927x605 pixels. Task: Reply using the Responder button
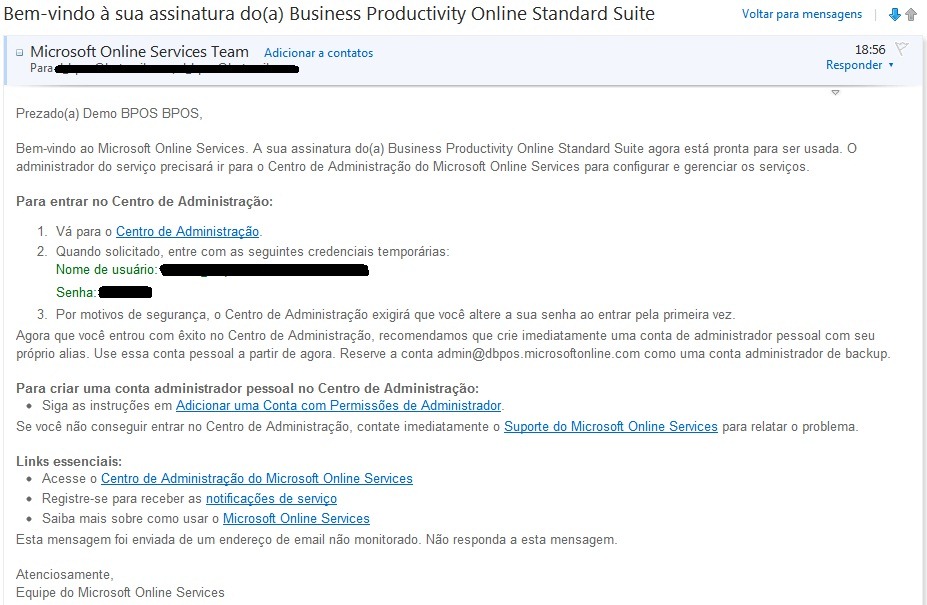[853, 65]
